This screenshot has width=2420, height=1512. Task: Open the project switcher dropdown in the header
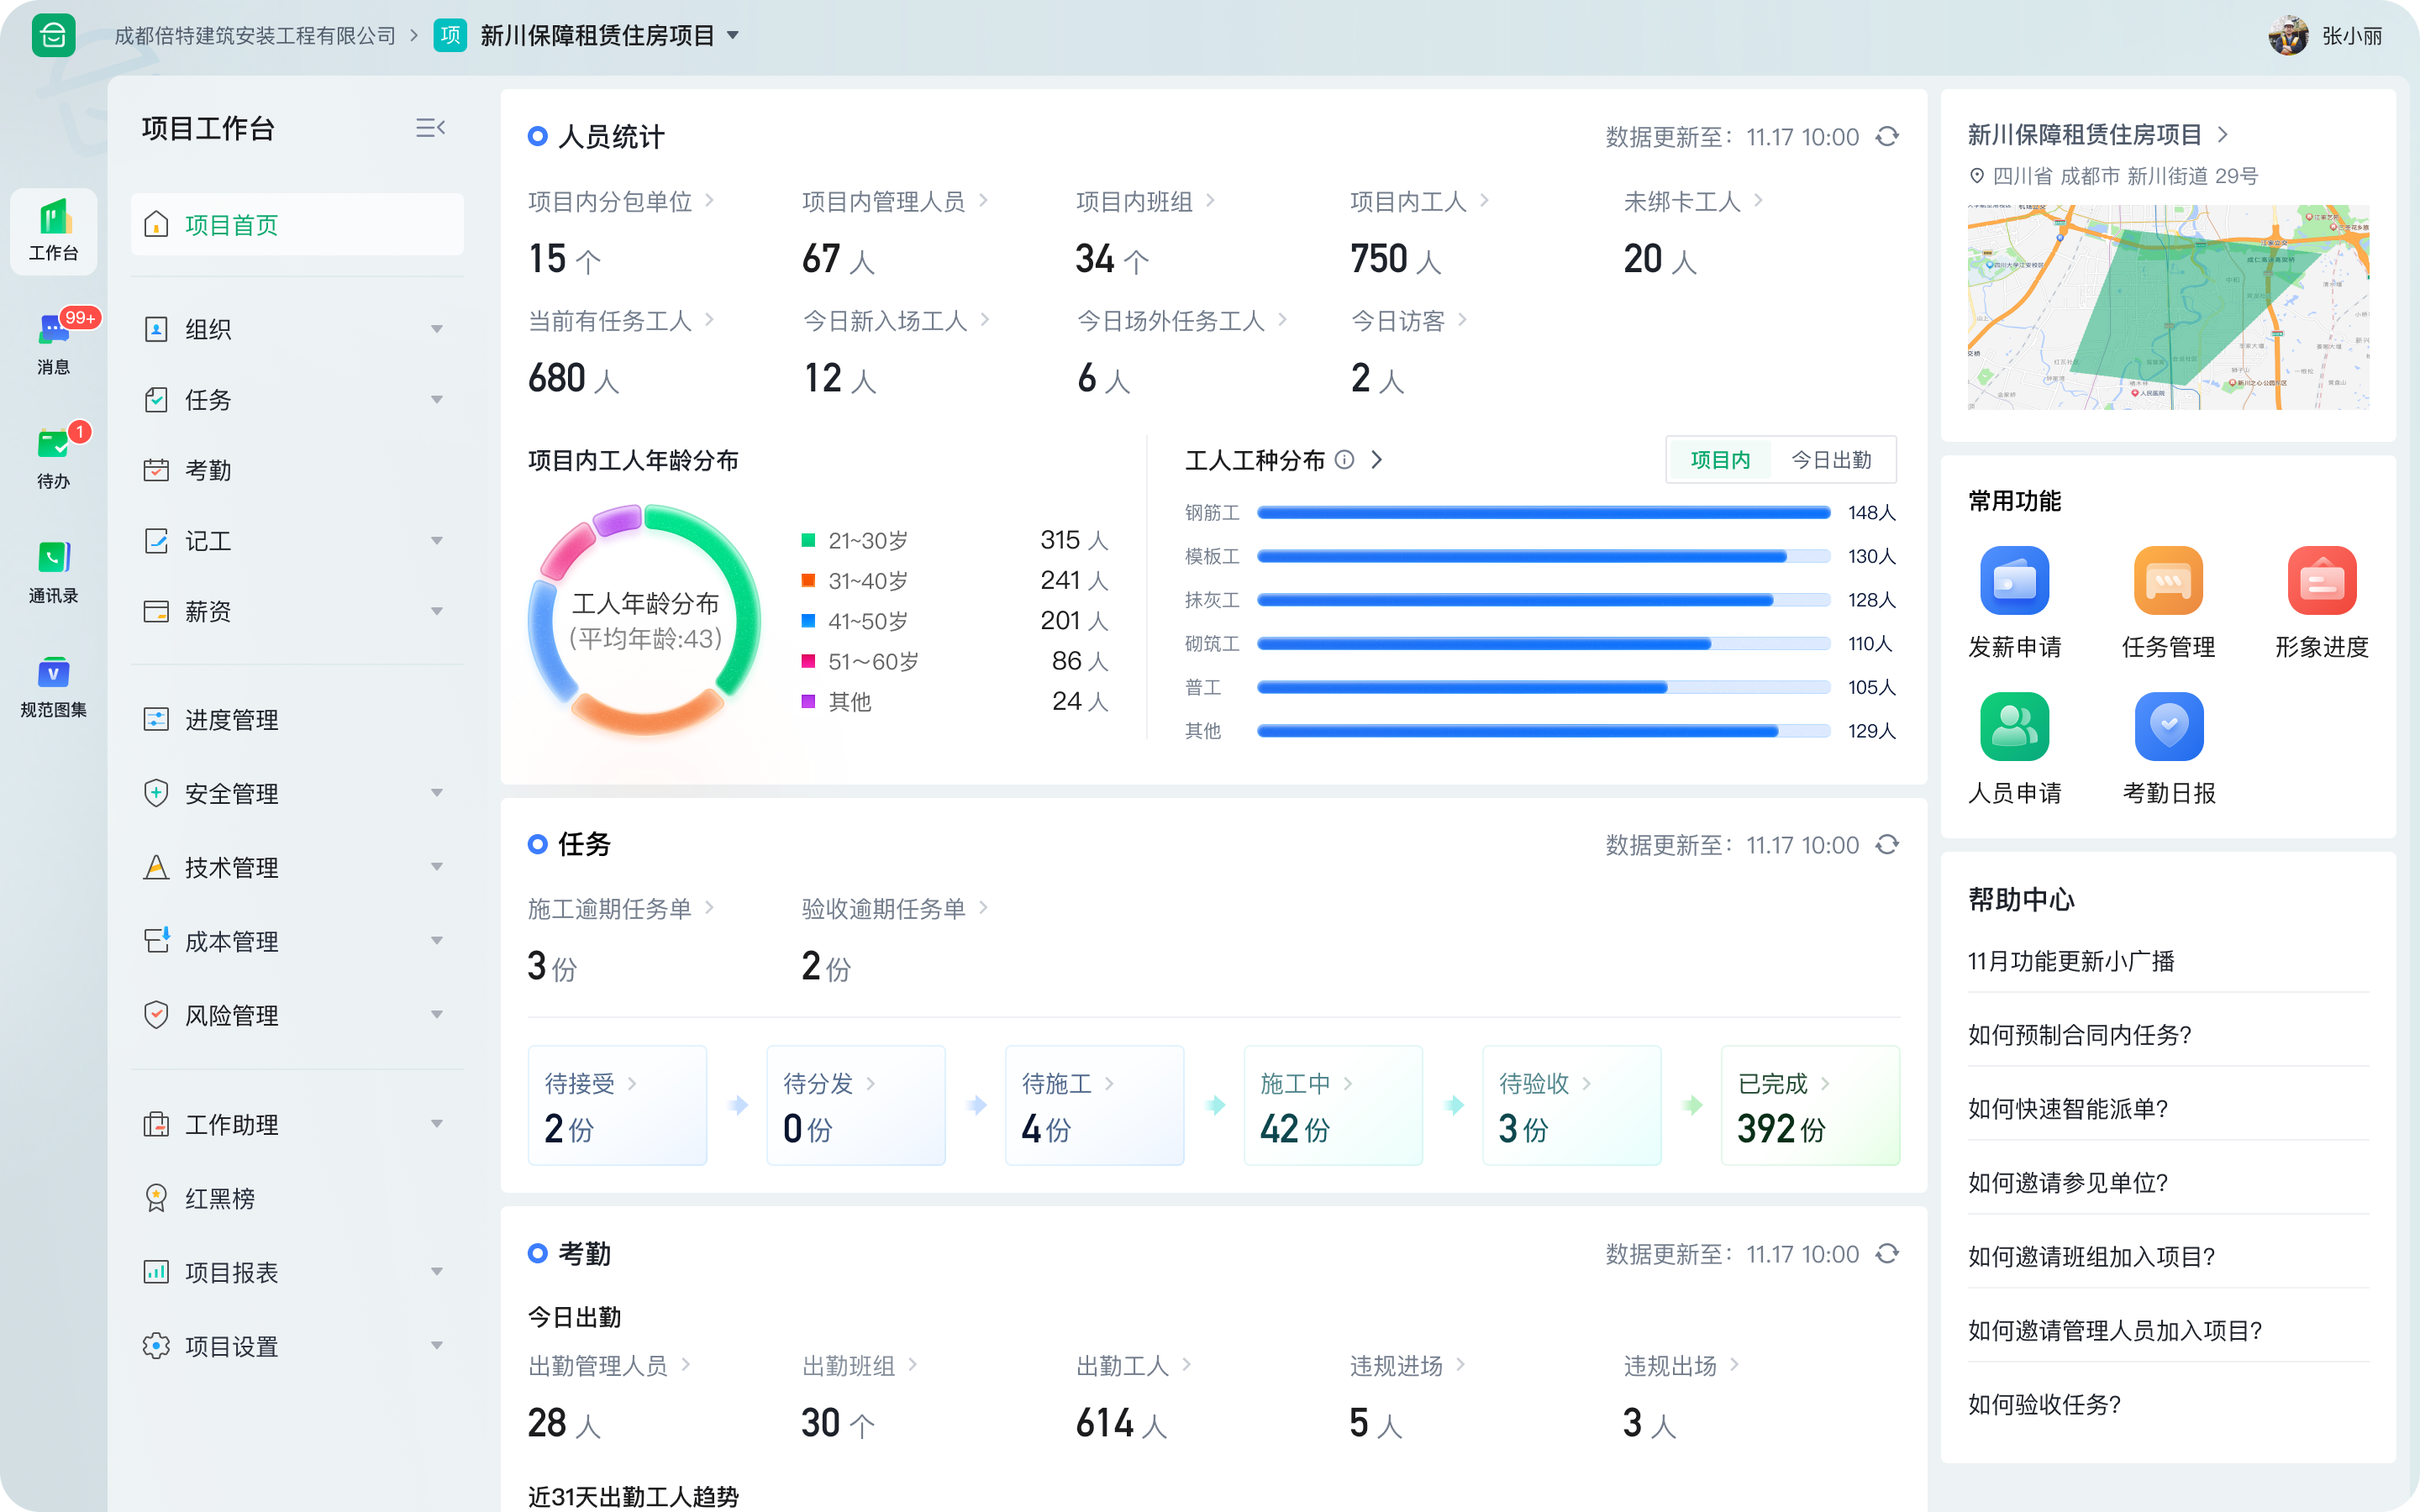click(x=735, y=35)
